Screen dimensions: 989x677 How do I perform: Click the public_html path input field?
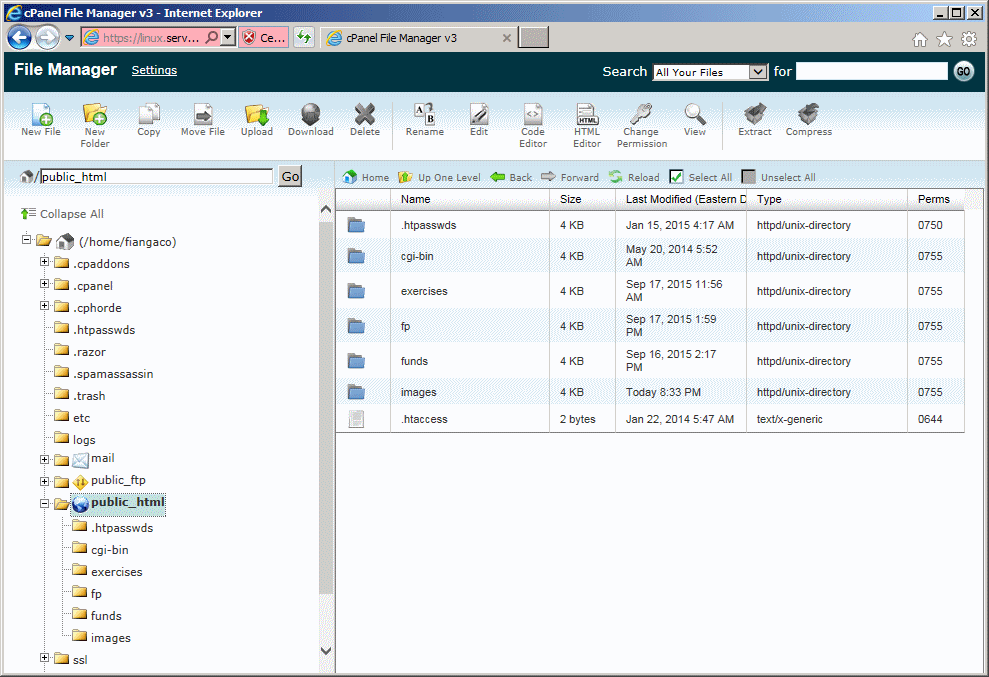[x=156, y=177]
